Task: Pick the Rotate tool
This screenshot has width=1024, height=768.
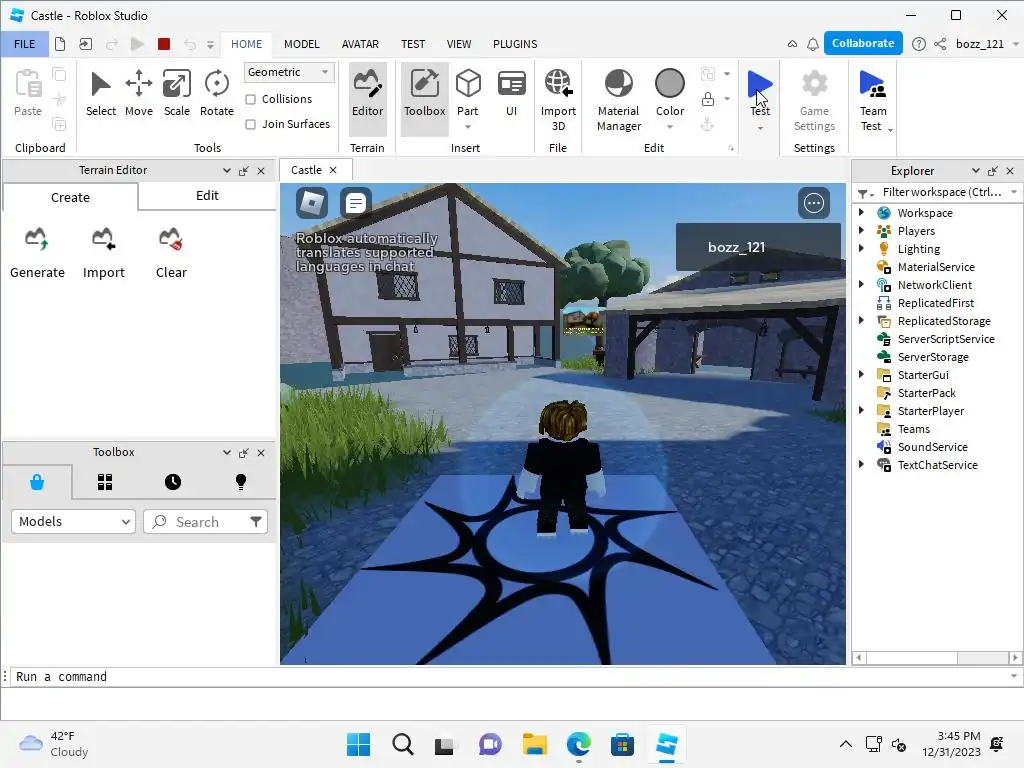Action: (216, 93)
